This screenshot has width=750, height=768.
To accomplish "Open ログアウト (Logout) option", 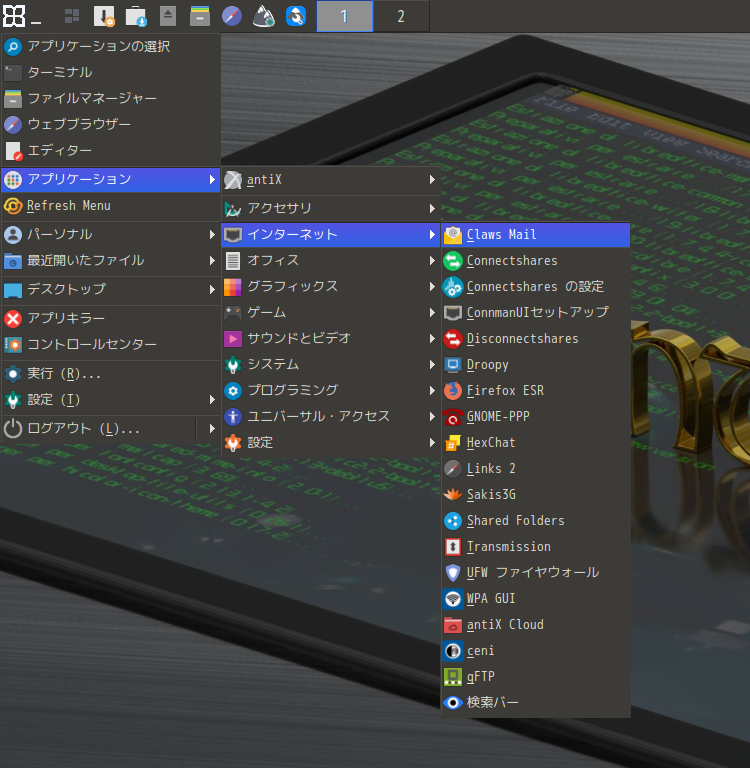I will [83, 428].
